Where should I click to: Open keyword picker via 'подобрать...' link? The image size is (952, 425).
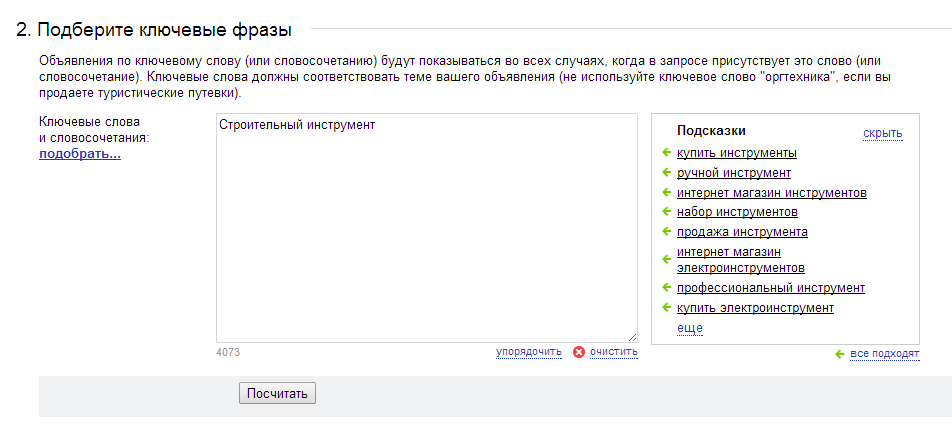click(80, 154)
